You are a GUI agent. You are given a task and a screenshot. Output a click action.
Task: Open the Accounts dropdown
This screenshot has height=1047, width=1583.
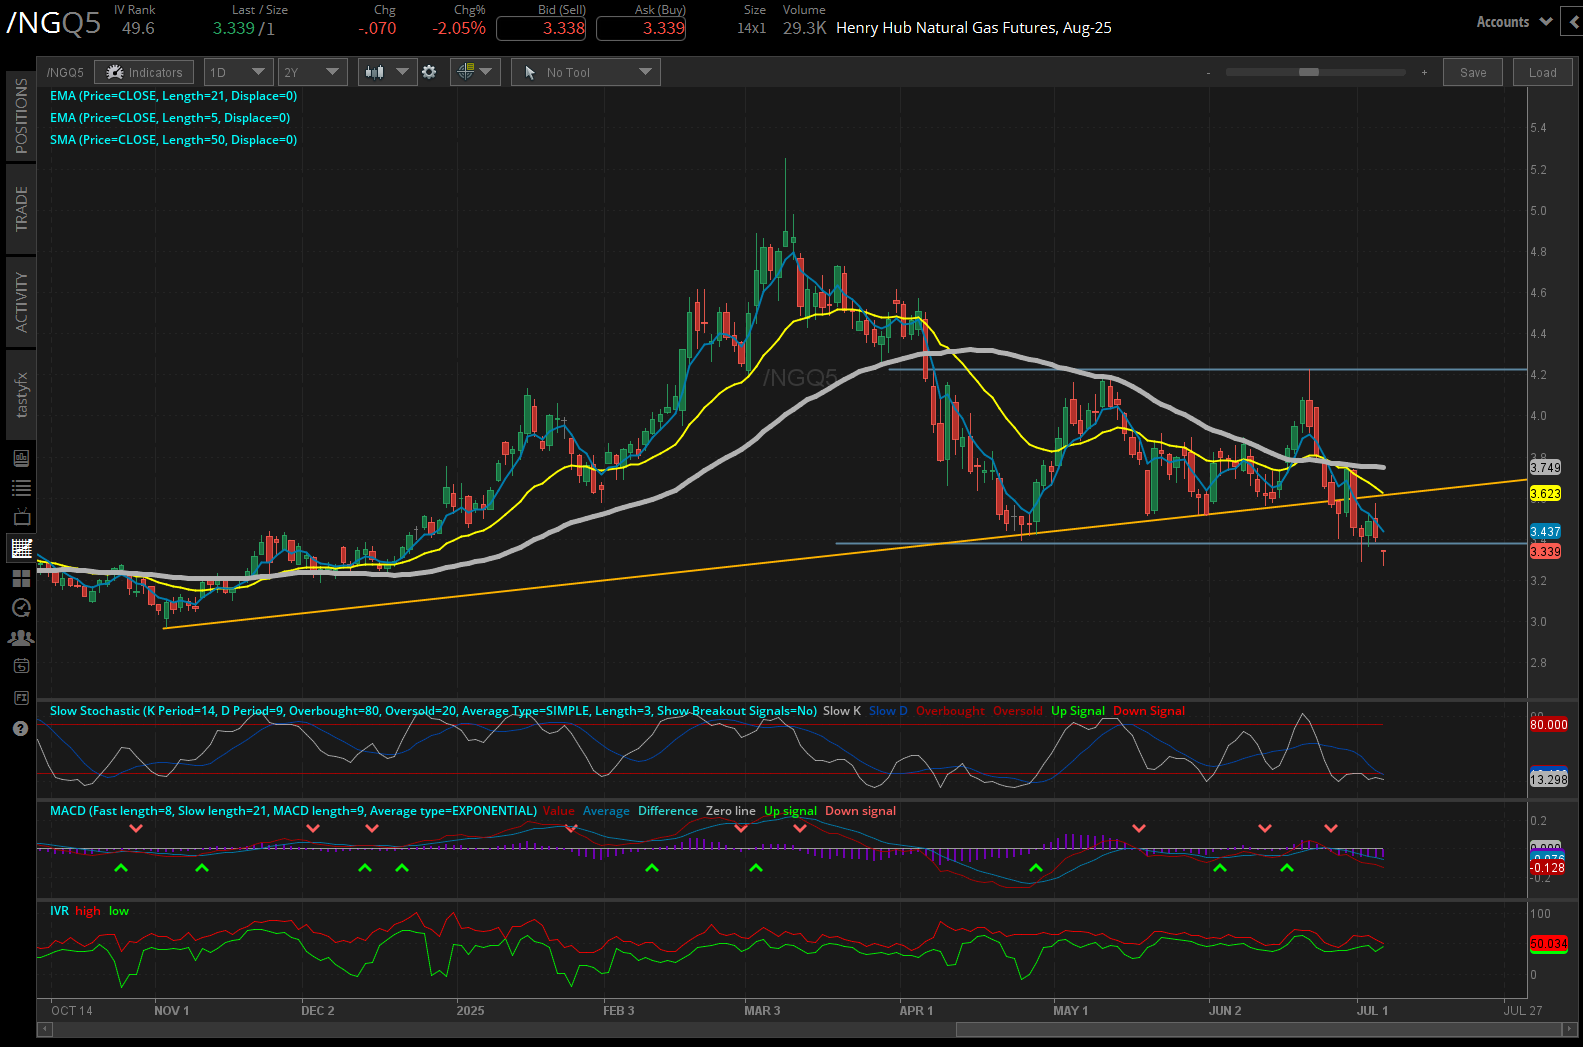point(1514,22)
